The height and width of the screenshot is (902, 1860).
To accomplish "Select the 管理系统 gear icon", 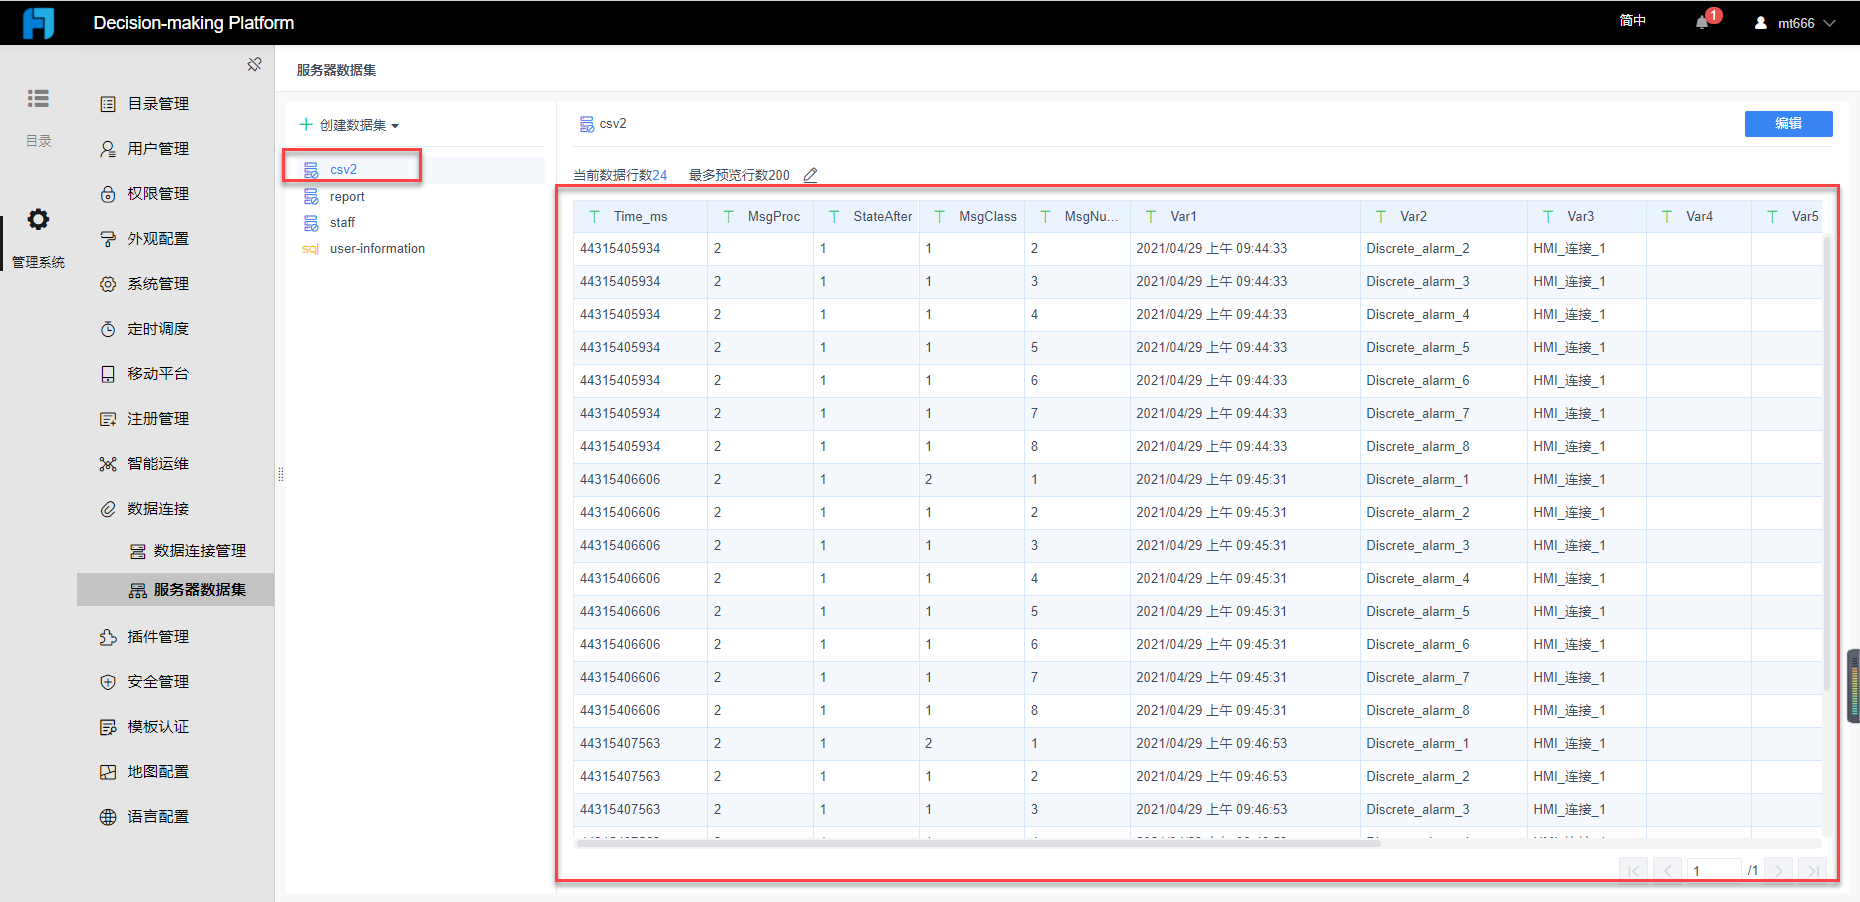I will pos(38,219).
